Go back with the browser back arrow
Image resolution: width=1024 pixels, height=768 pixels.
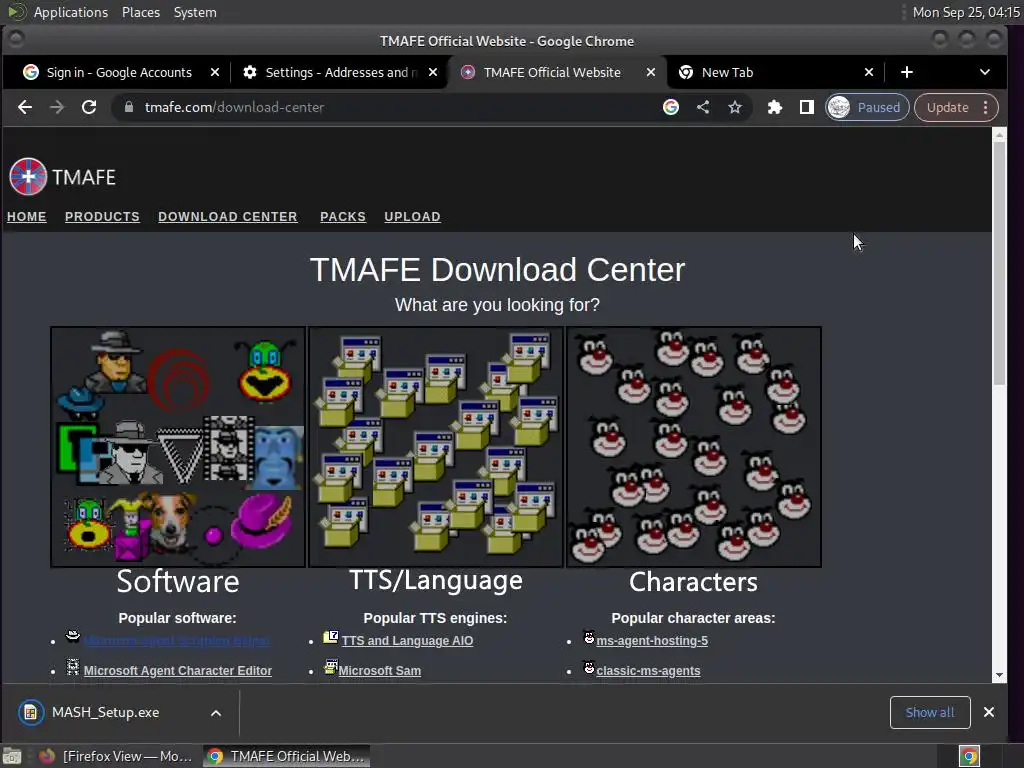point(25,107)
